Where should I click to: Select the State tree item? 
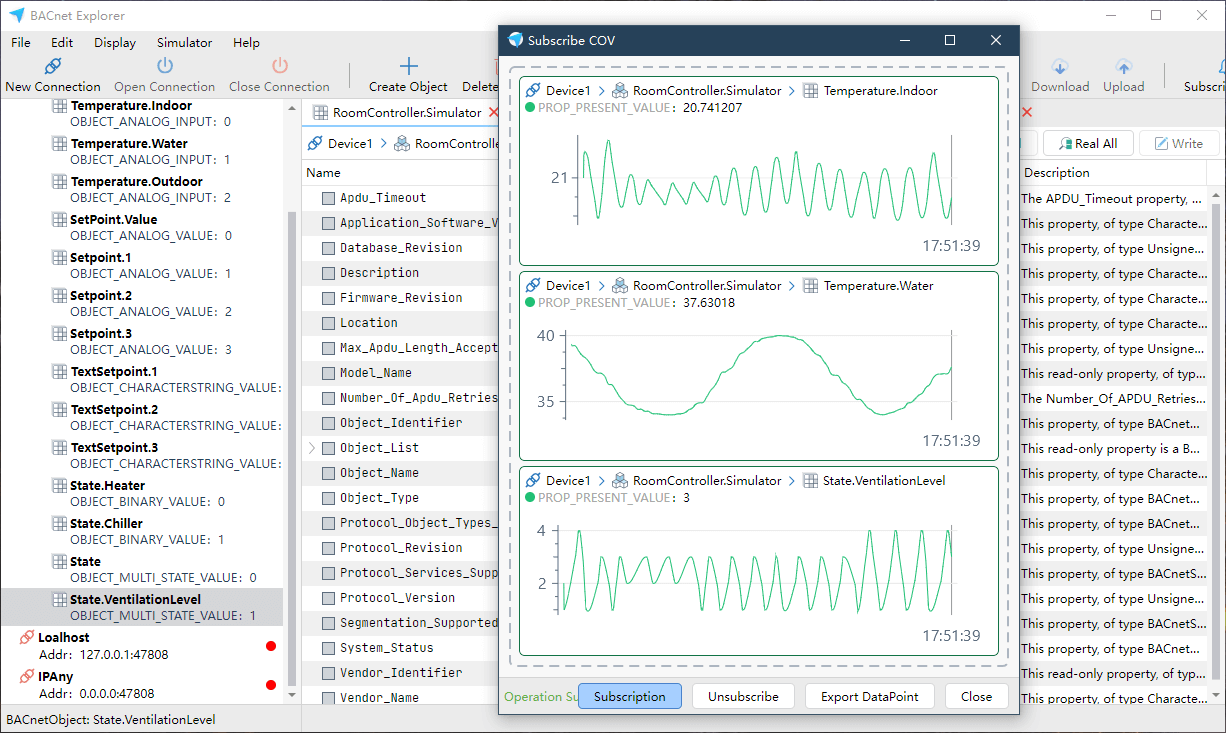[x=142, y=569]
